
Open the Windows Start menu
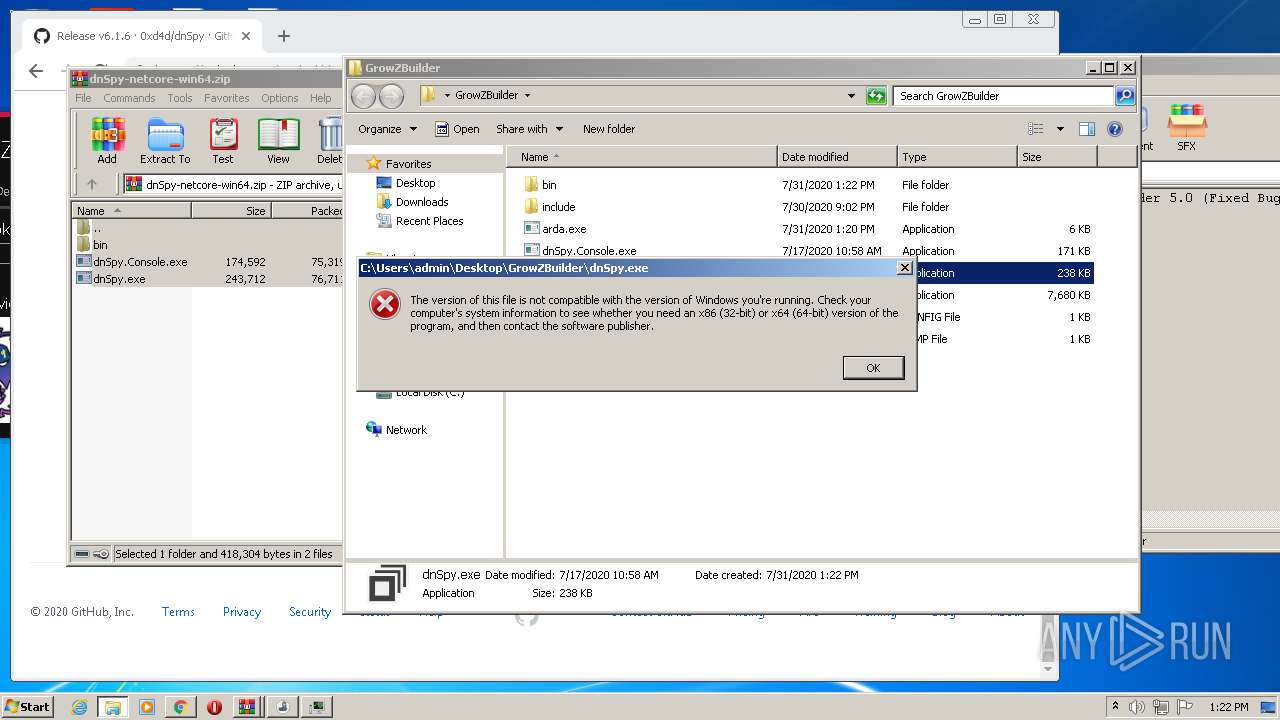(27, 706)
